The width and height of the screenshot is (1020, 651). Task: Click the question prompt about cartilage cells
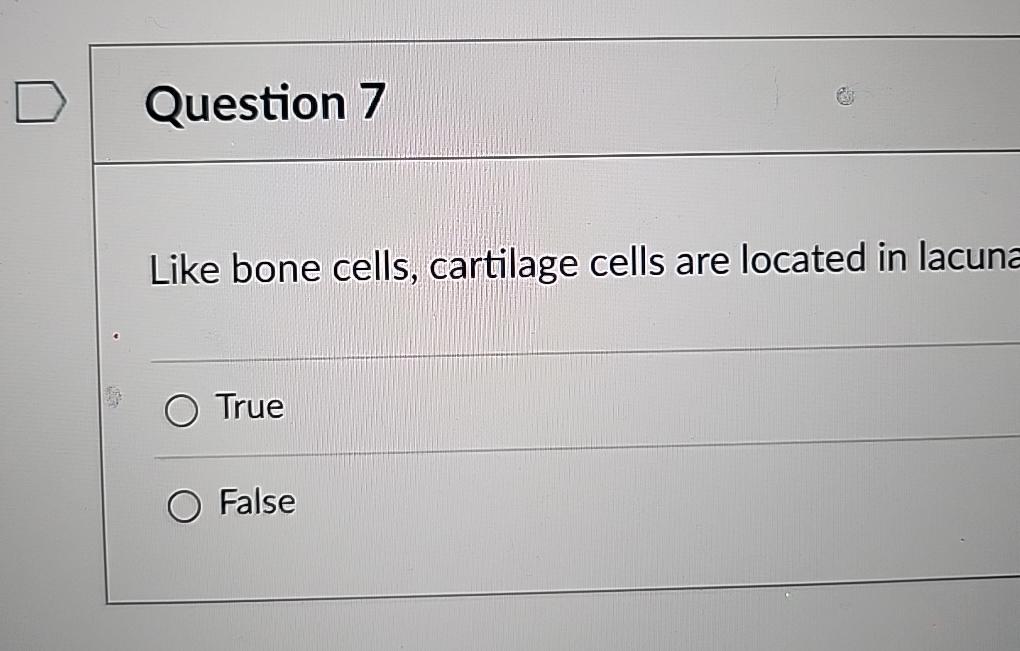[x=580, y=264]
